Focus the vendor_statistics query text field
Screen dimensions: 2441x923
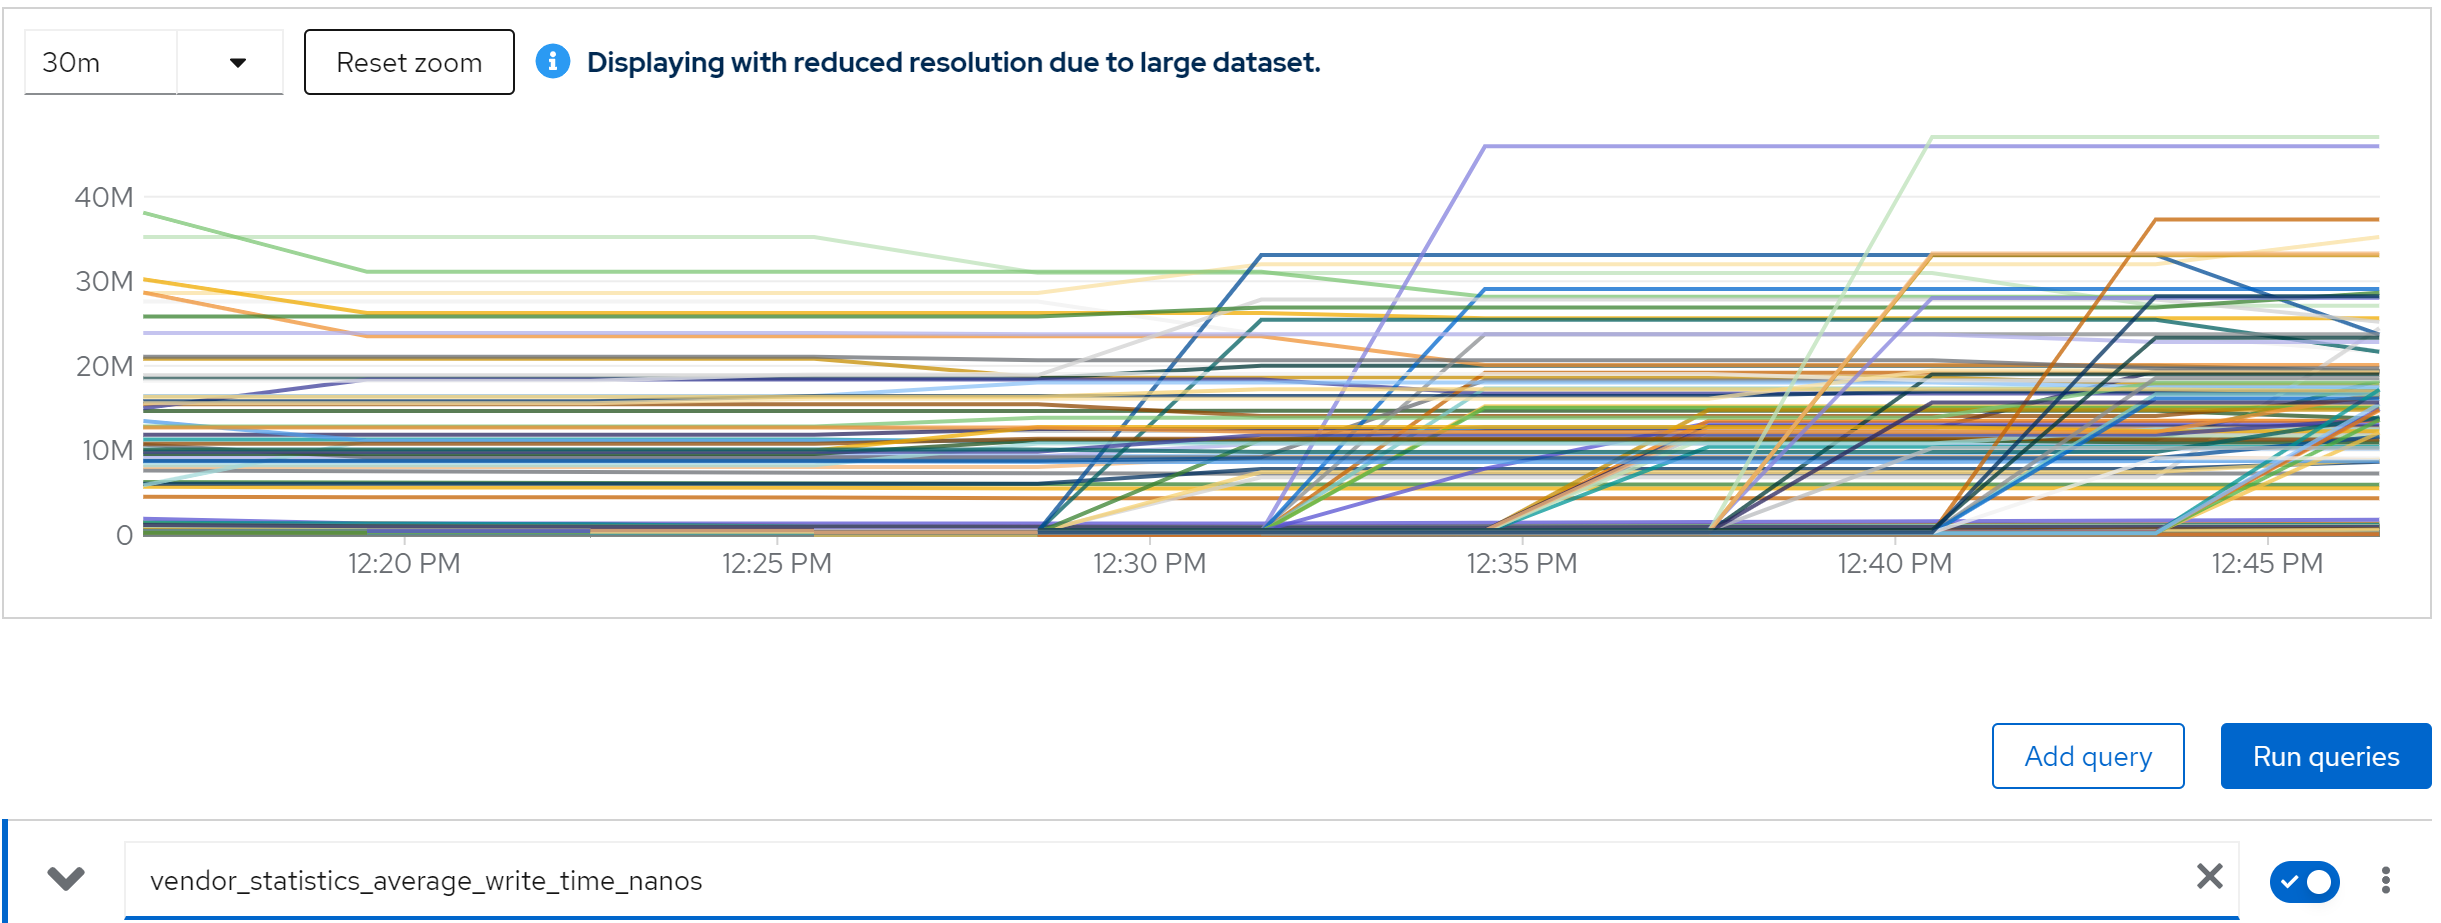coord(1150,880)
